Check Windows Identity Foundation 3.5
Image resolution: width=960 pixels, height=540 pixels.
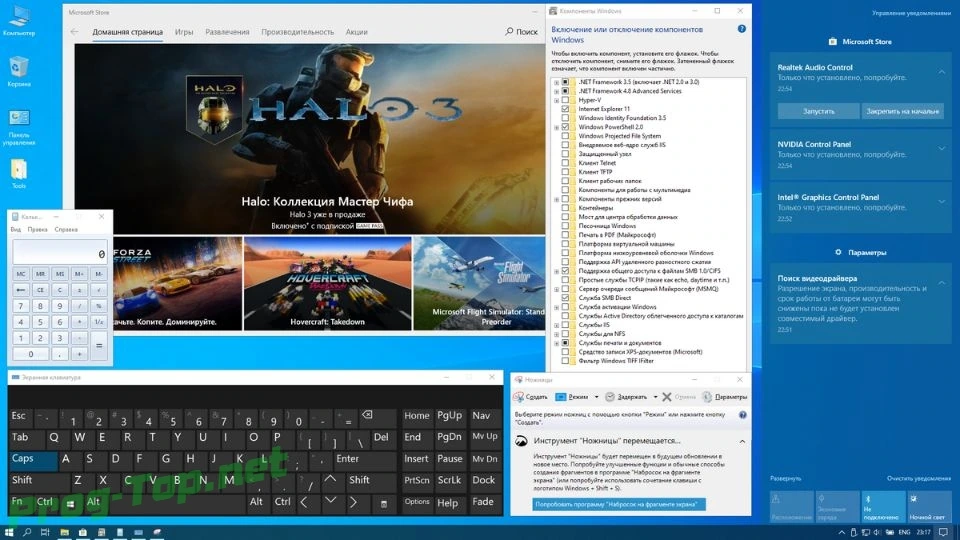(565, 118)
